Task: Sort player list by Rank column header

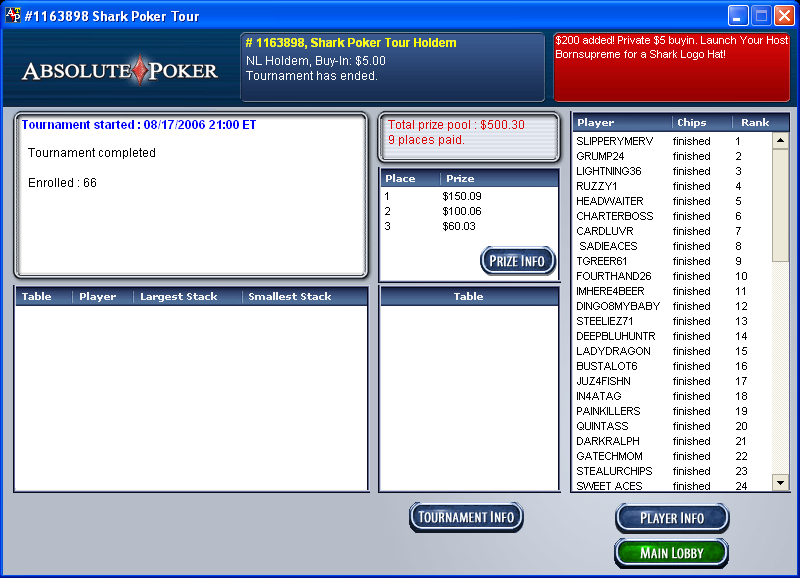Action: [761, 122]
